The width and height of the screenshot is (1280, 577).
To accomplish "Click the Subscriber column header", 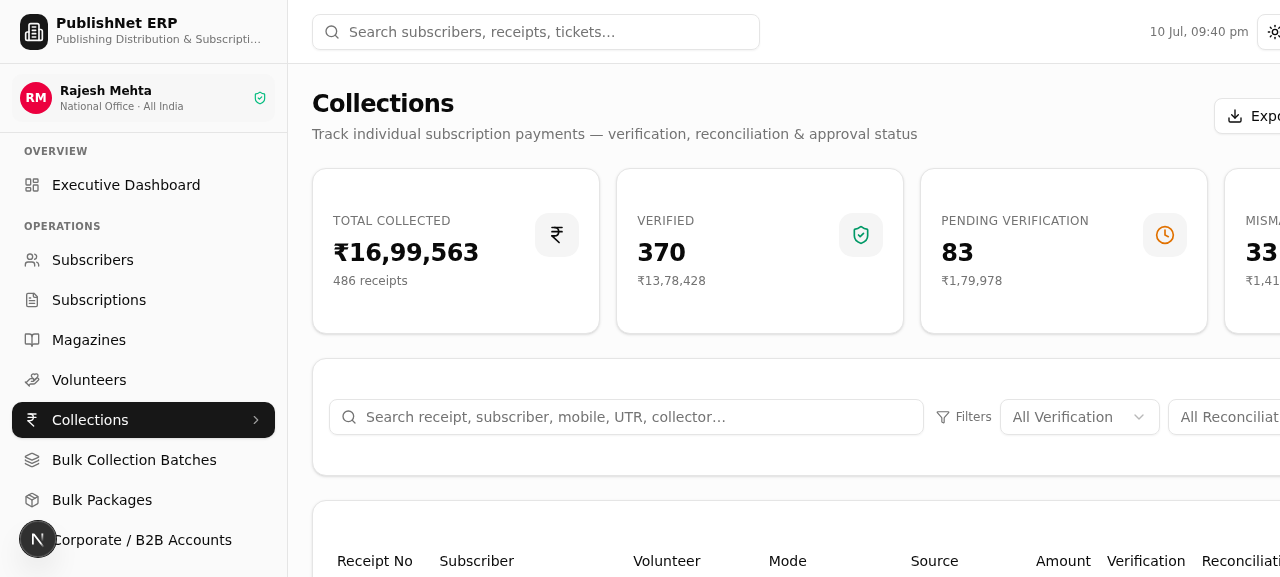I will pyautogui.click(x=477, y=561).
